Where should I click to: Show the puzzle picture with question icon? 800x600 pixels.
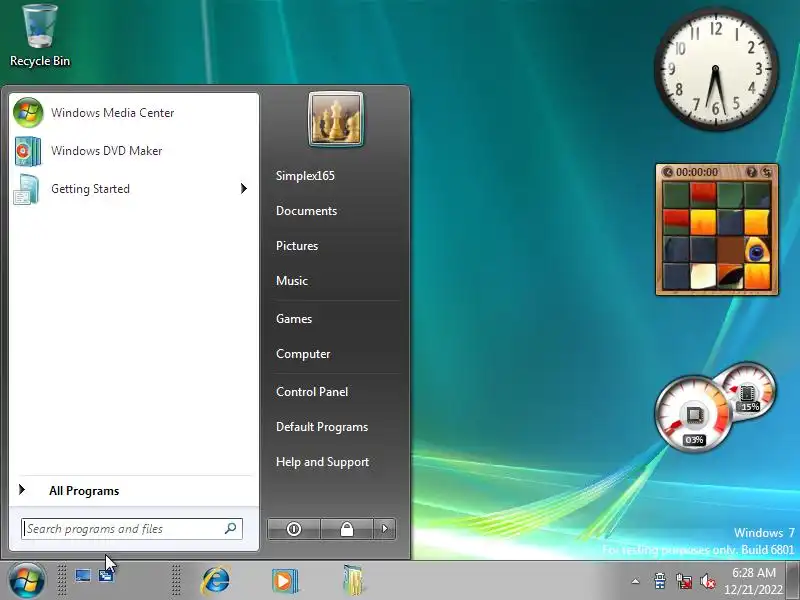(751, 172)
